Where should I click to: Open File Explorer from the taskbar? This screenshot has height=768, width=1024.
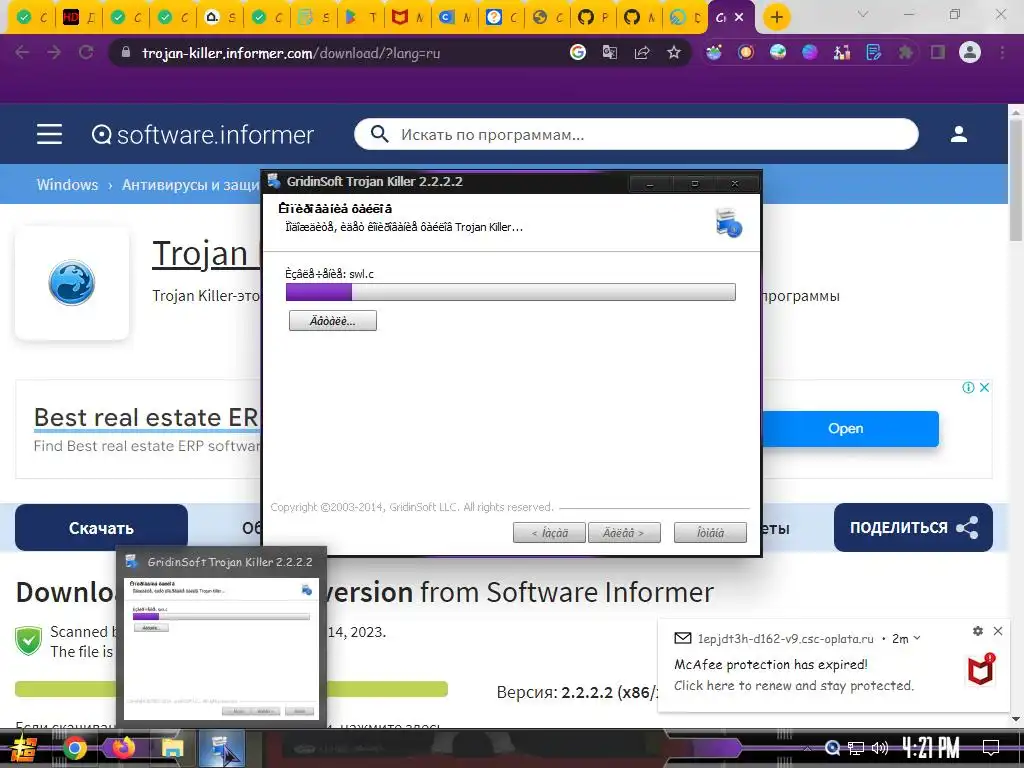click(172, 748)
